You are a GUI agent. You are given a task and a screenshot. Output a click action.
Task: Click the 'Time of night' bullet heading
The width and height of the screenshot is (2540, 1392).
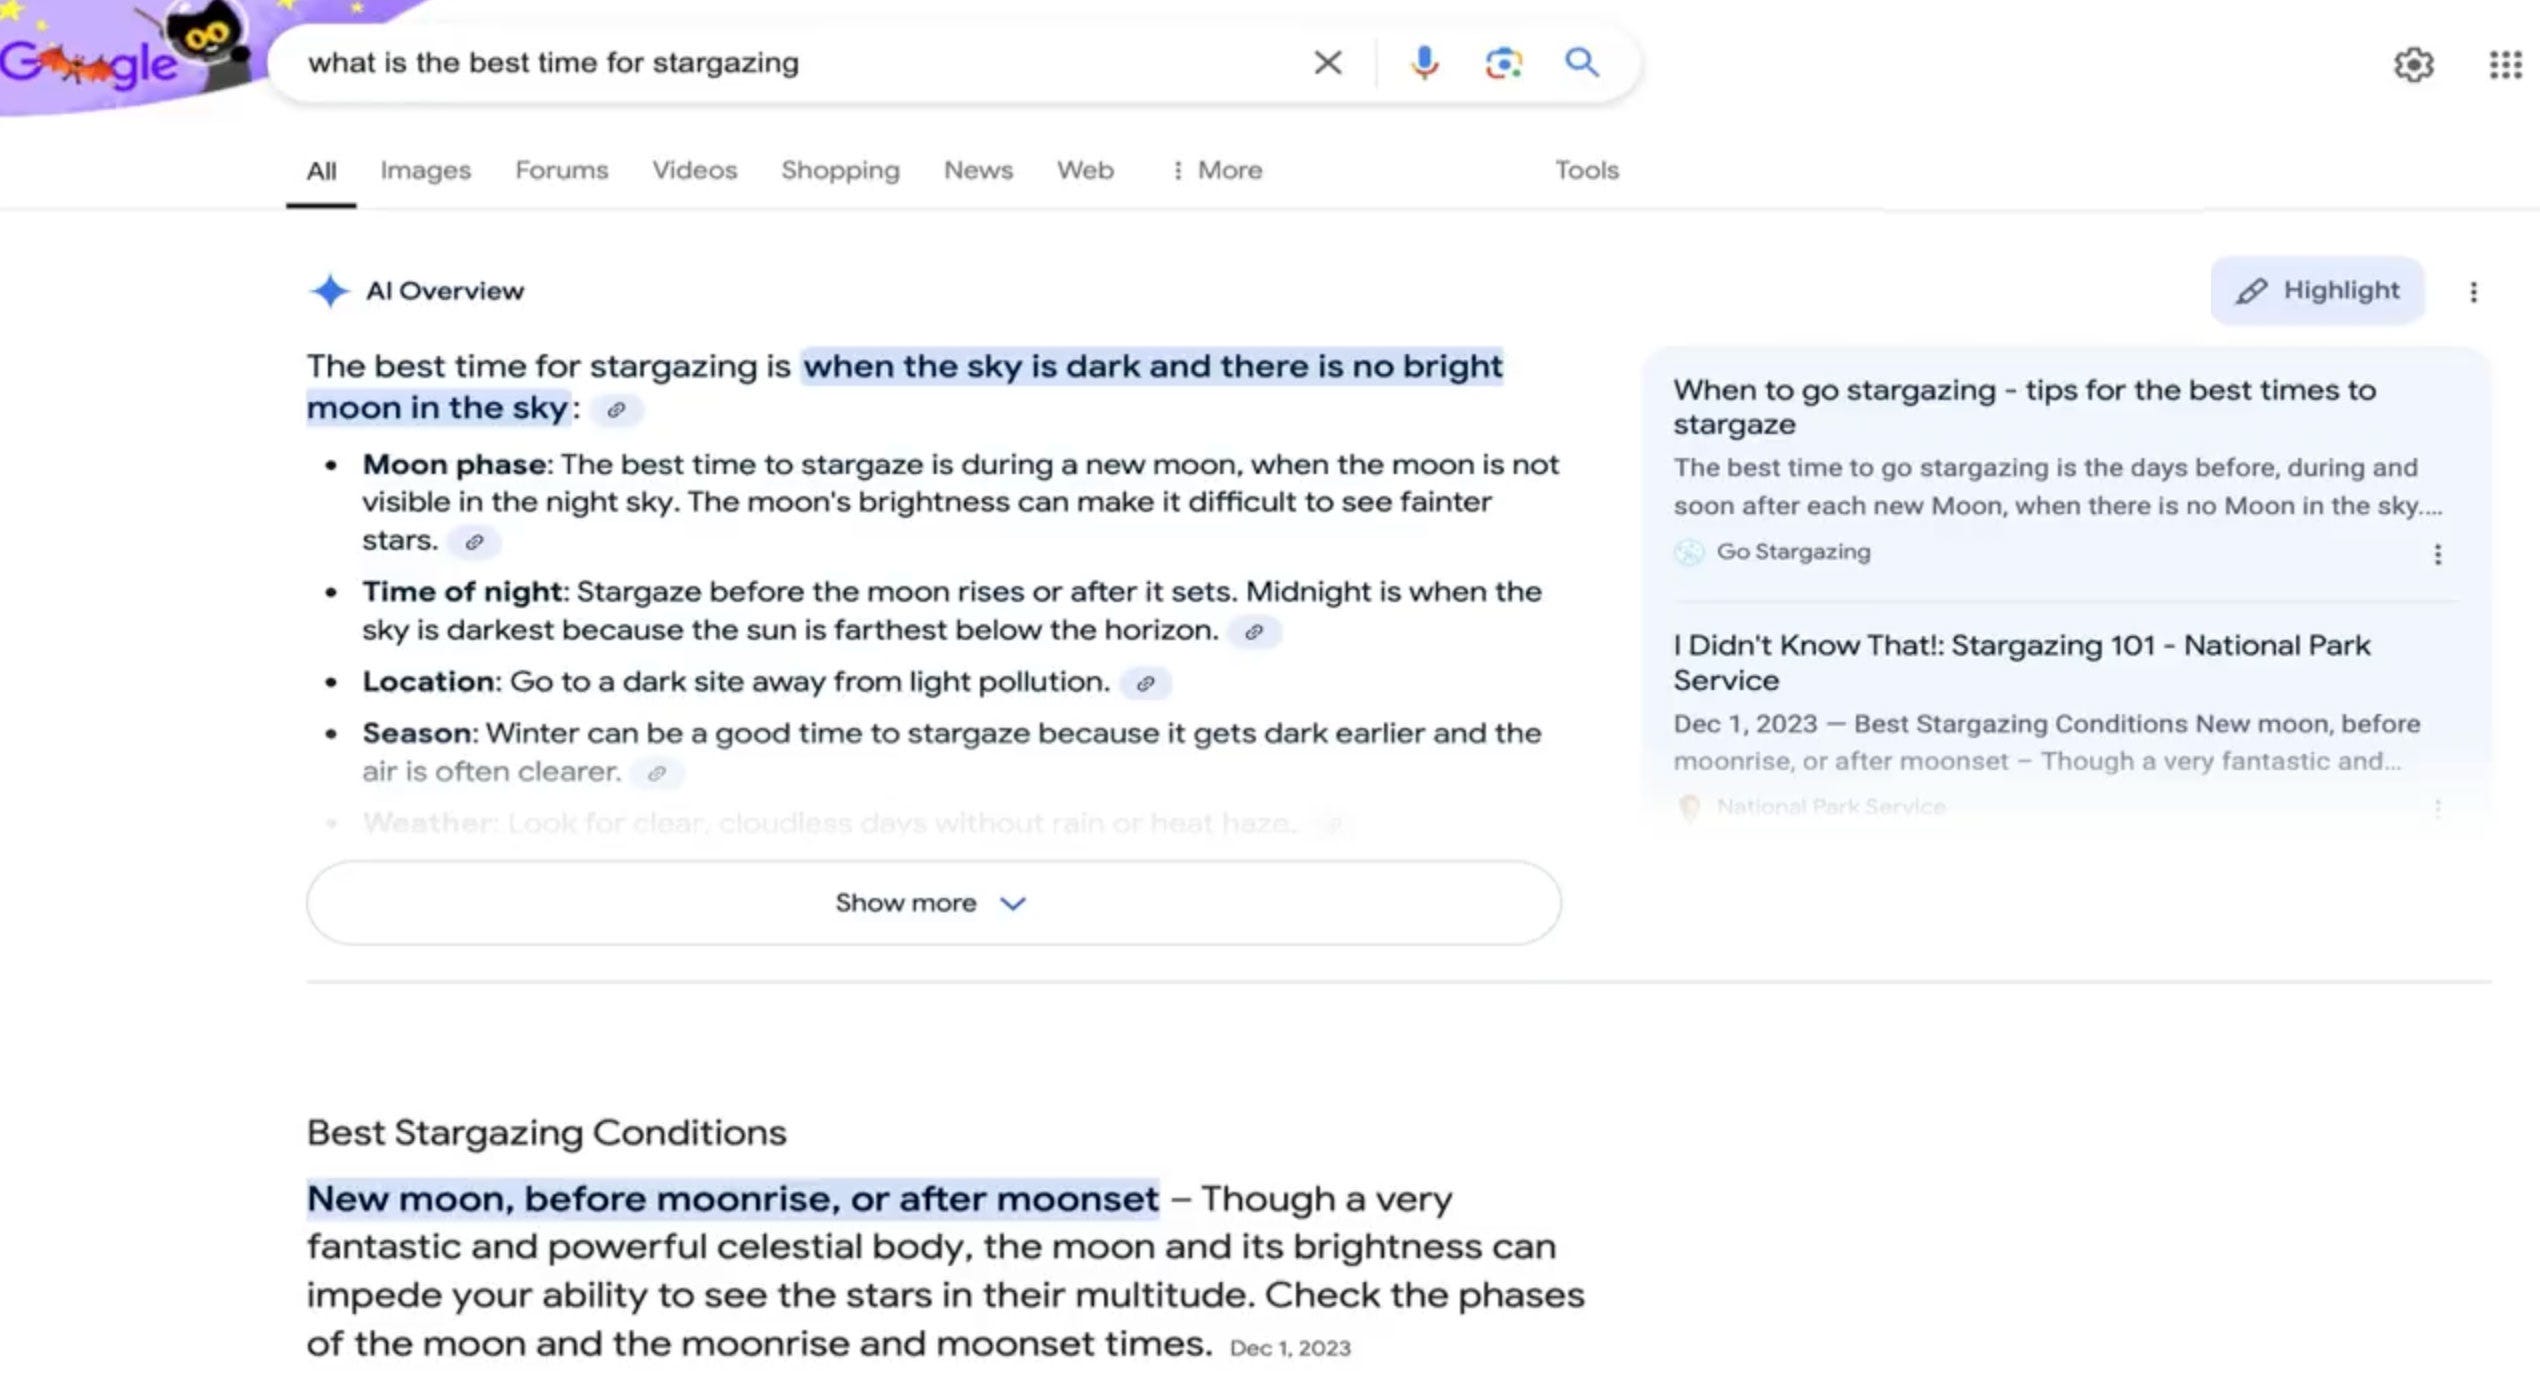pos(462,592)
